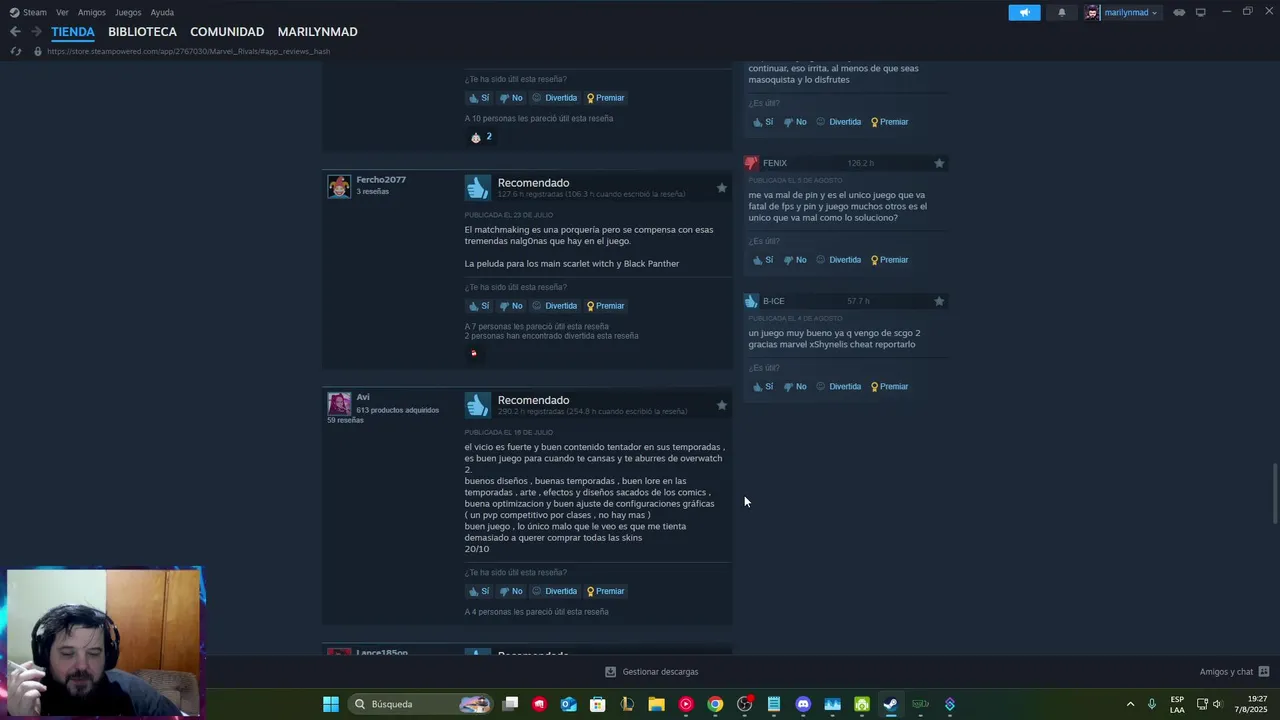Click star icon on Avi's review
Image resolution: width=1280 pixels, height=720 pixels.
point(722,405)
